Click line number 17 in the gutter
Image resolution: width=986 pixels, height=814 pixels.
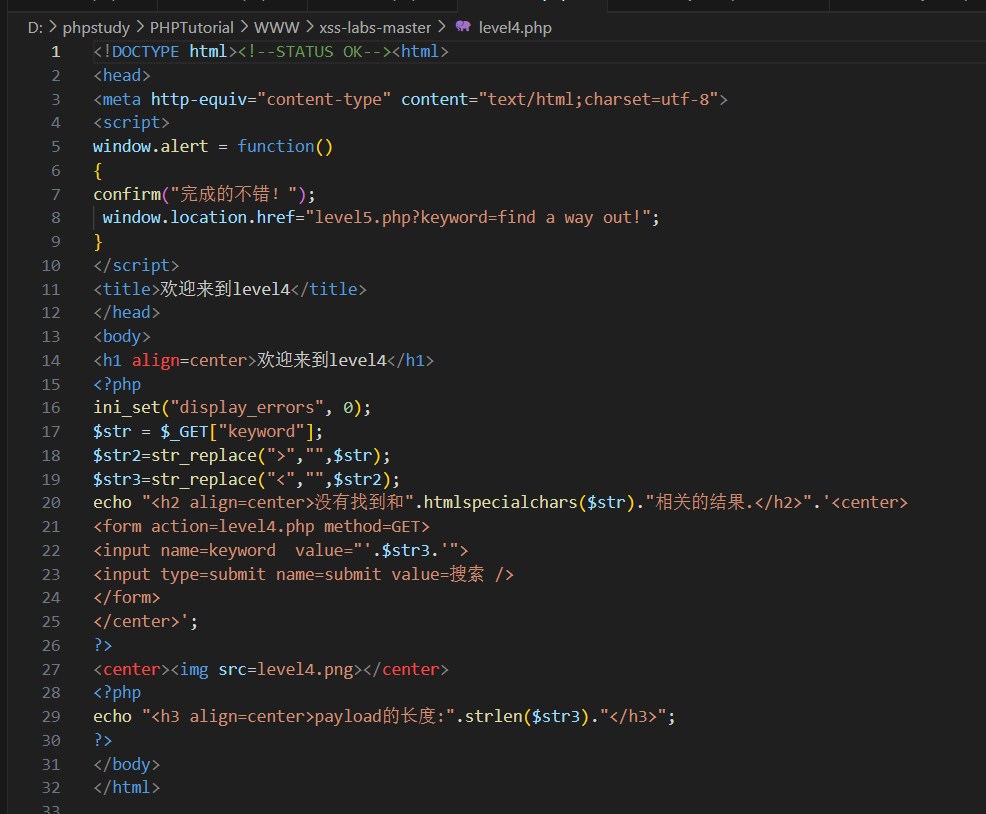(51, 432)
